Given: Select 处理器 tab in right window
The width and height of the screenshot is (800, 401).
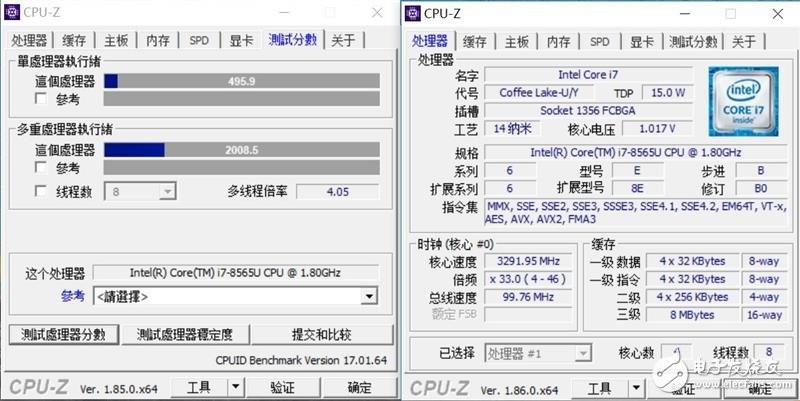Looking at the screenshot, I should 430,40.
